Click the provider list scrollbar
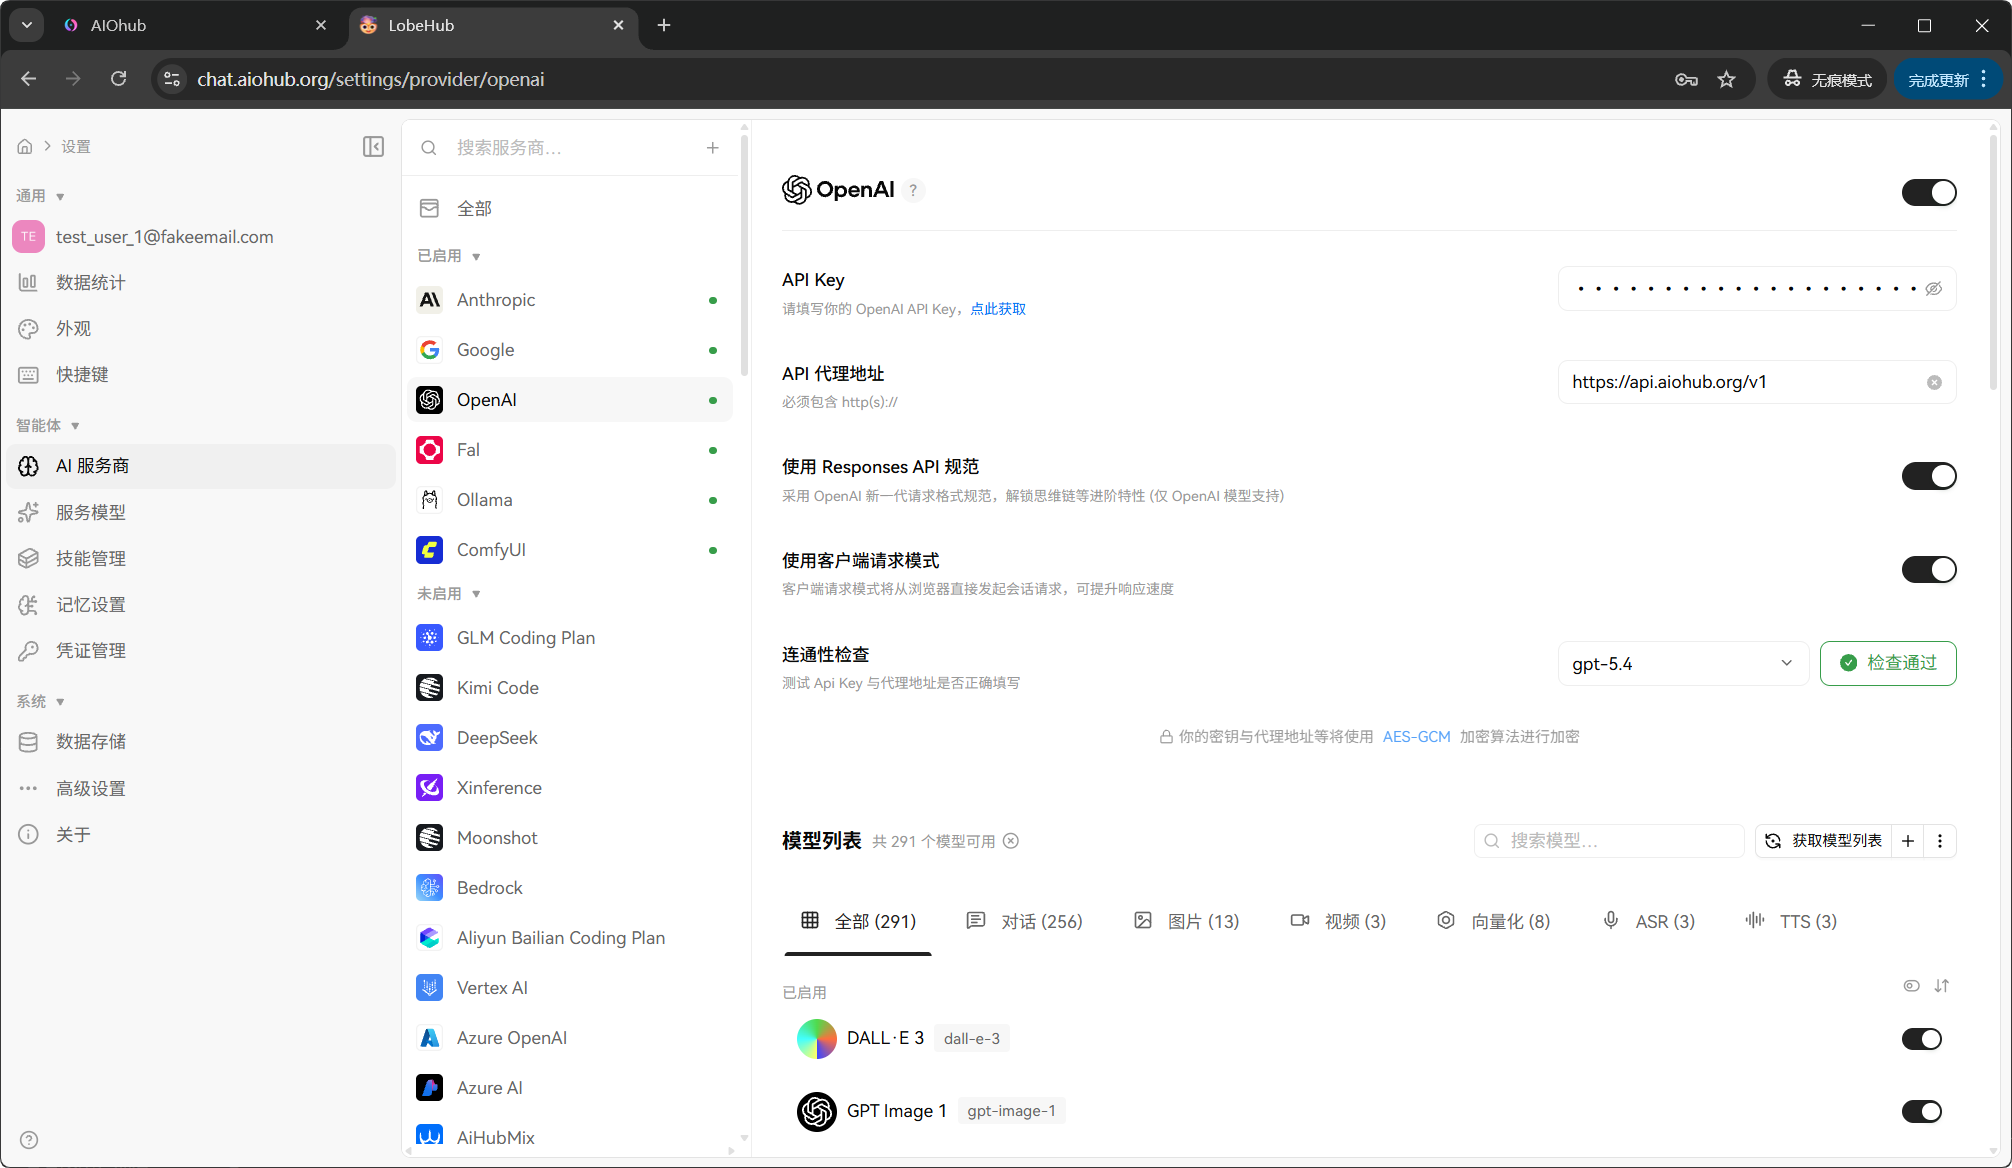Viewport: 2012px width, 1168px height. [744, 255]
